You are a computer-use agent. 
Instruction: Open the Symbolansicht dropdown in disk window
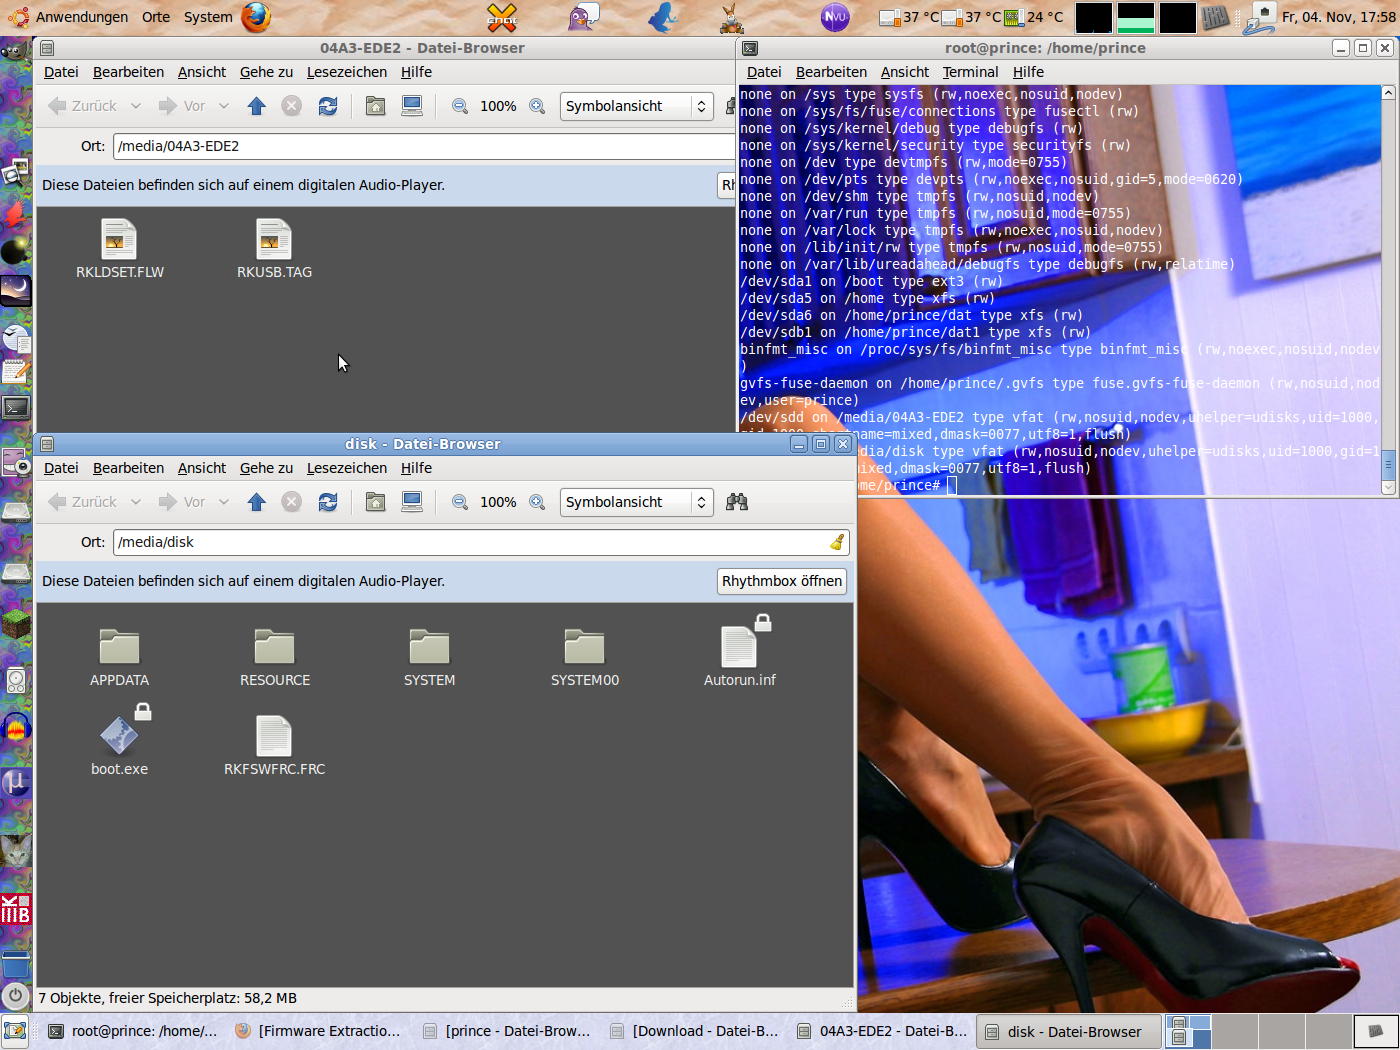pyautogui.click(x=635, y=502)
